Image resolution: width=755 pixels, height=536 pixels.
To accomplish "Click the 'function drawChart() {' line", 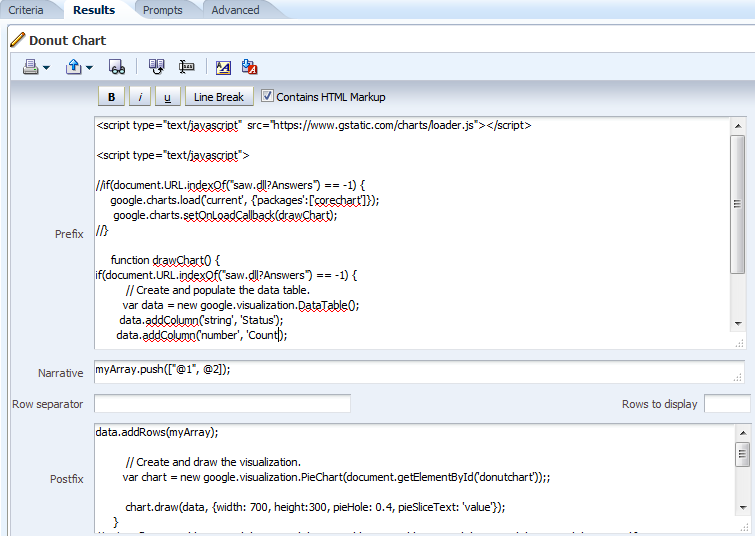I will click(x=165, y=260).
